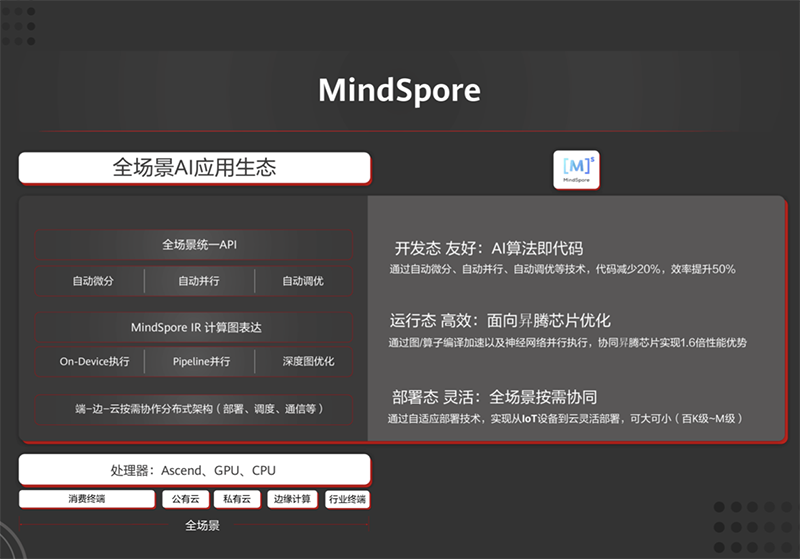800x559 pixels.
Task: Click the MindSpore IR 计算图表达 box
Action: coord(194,327)
